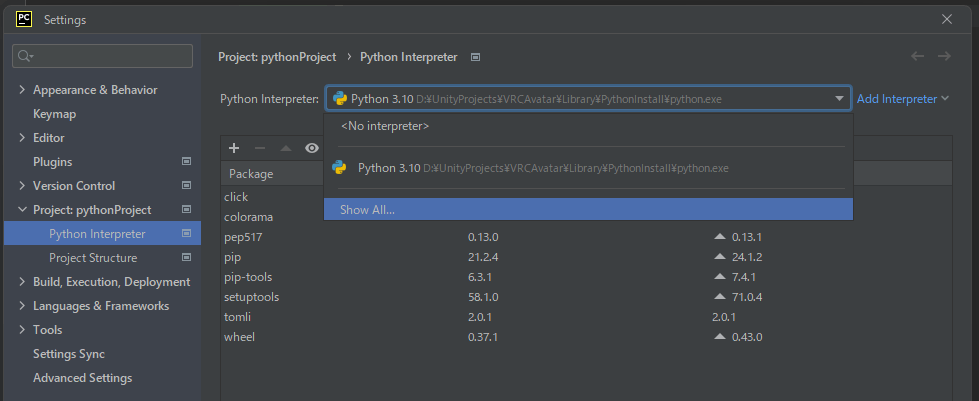Collapse the Project: pythonProject section
This screenshot has height=401, width=979.
22,210
